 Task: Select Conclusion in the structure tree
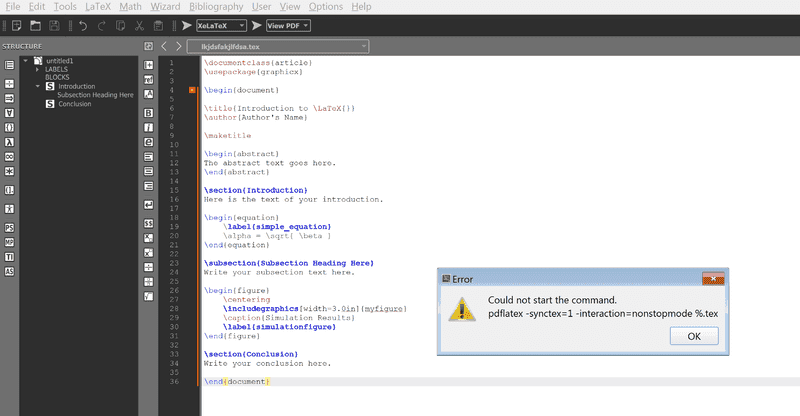click(75, 103)
